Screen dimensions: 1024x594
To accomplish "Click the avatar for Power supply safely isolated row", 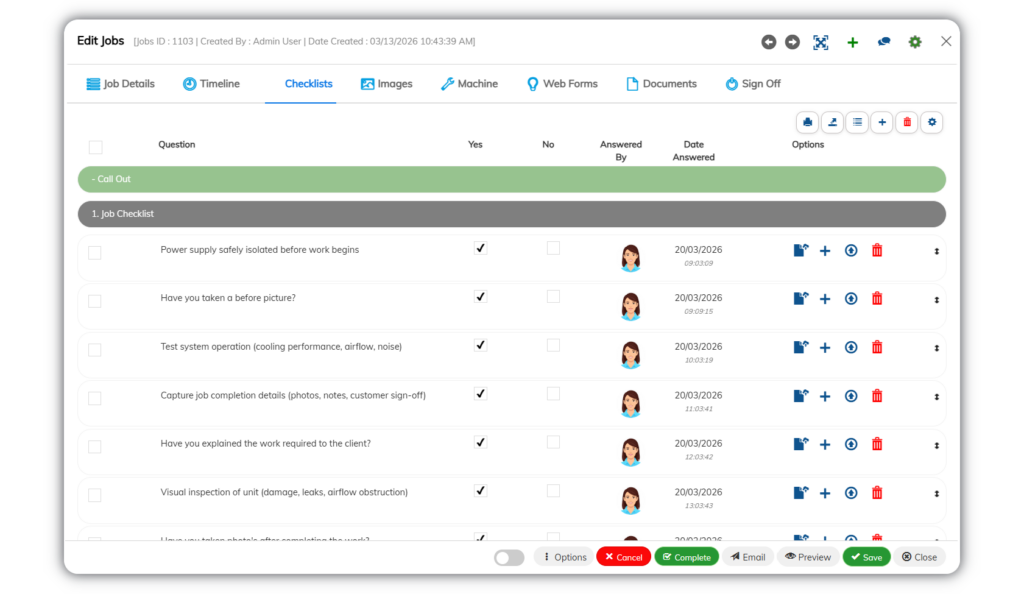I will pyautogui.click(x=631, y=258).
